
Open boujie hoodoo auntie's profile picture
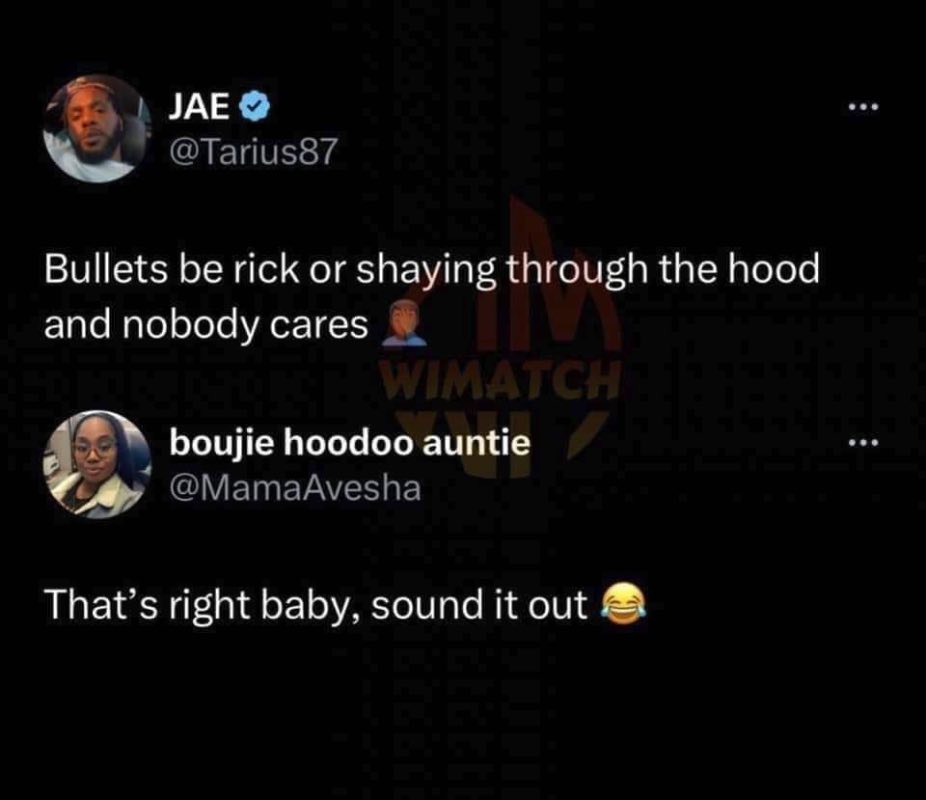point(97,464)
